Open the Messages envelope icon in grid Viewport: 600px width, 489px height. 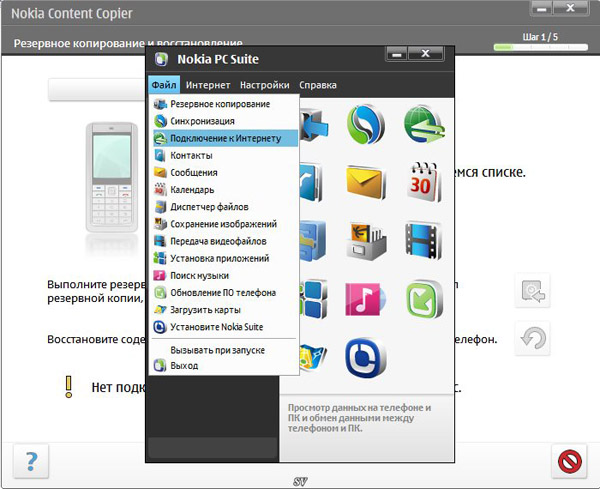click(366, 182)
